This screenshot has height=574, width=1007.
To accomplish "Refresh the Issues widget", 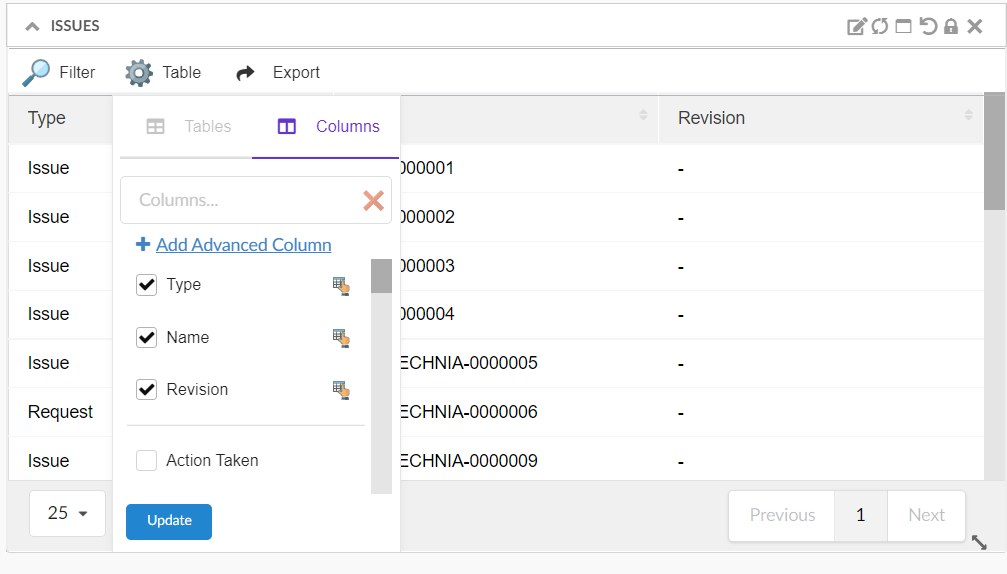I will click(879, 26).
